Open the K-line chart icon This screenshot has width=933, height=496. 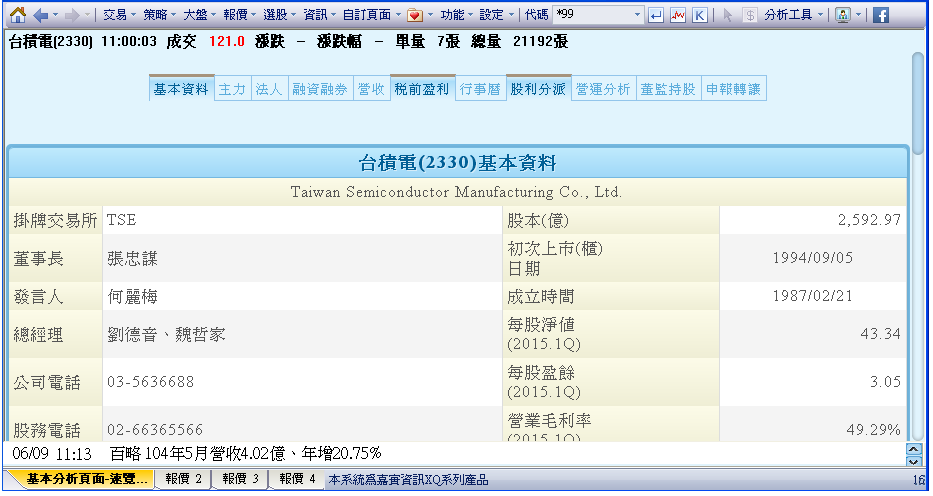point(699,15)
